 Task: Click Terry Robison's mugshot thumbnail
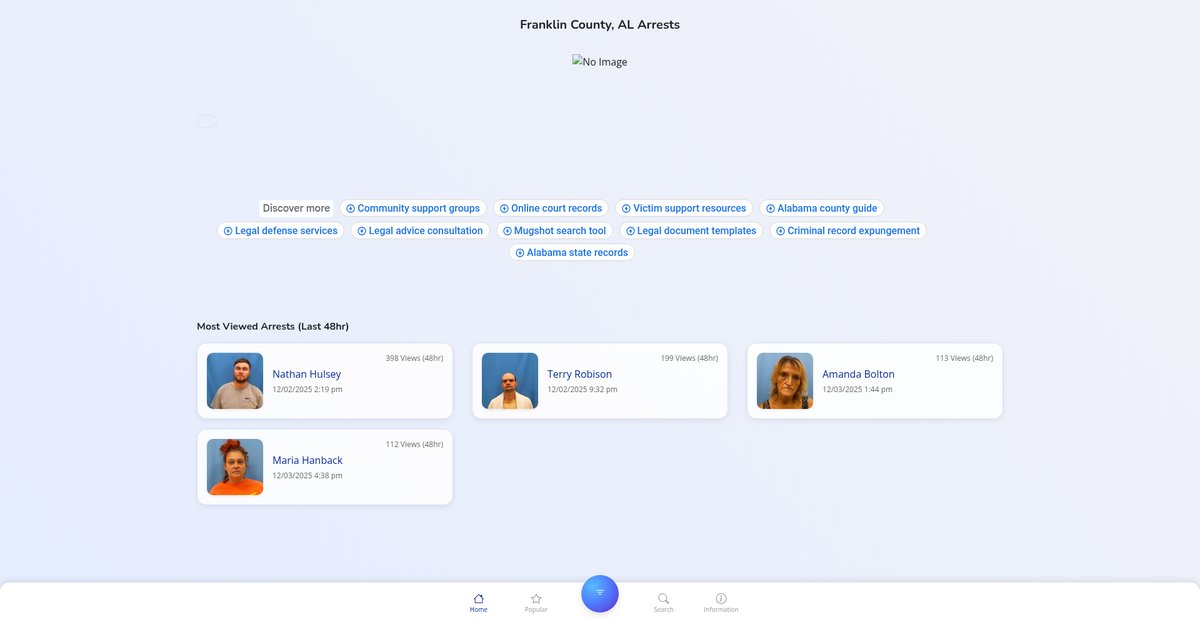coord(510,381)
